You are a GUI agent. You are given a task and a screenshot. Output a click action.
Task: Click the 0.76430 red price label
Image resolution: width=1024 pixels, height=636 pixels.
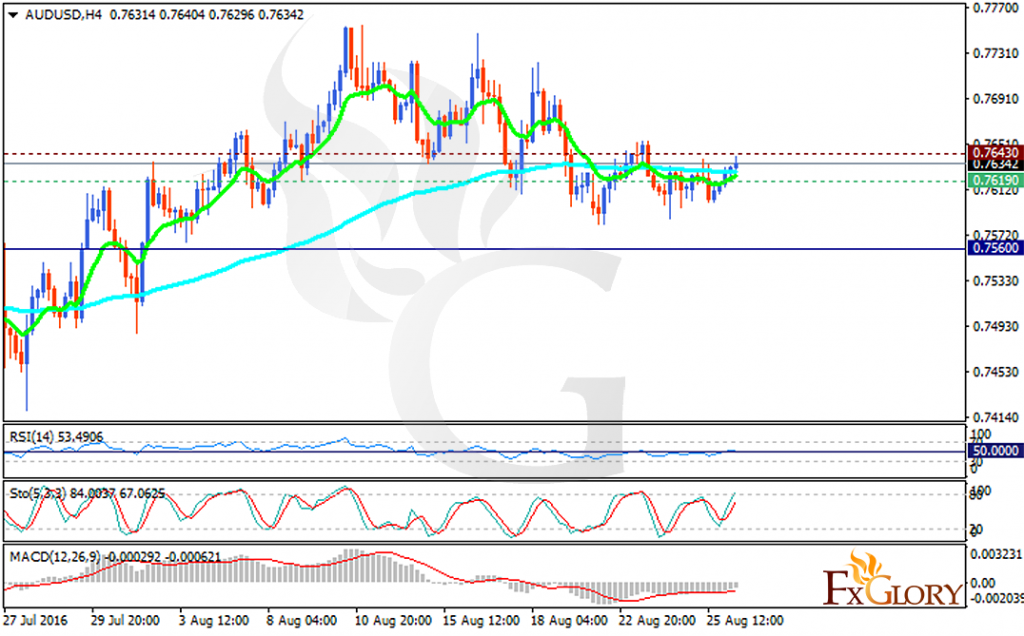click(x=995, y=153)
